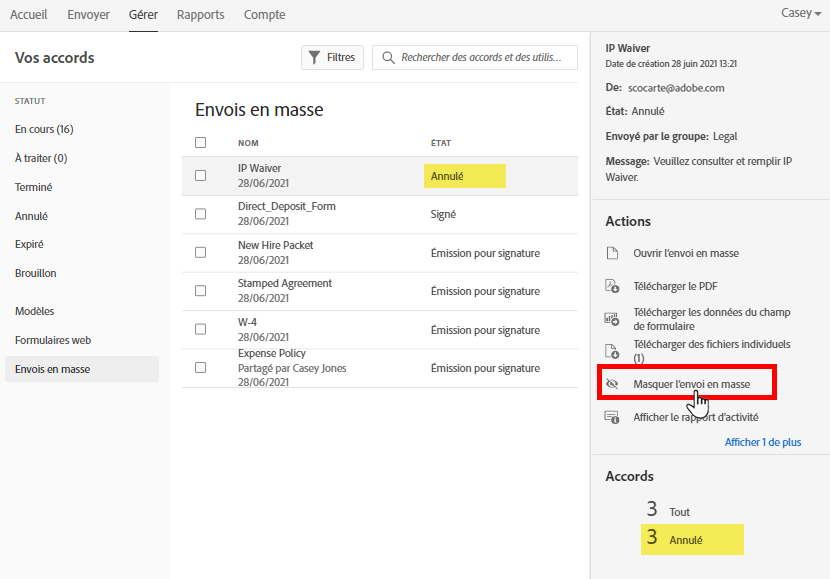This screenshot has height=579, width=830.
Task: Select Formulaires web in sidebar
Action: point(52,340)
